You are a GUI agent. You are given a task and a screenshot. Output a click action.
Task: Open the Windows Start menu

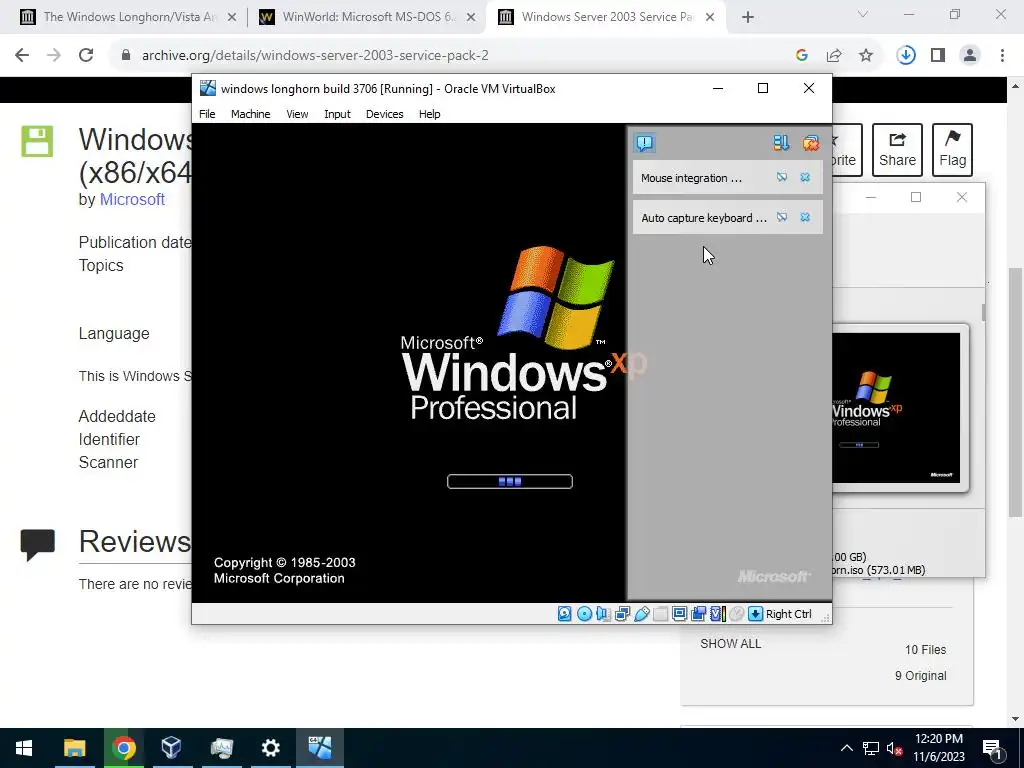coord(24,748)
